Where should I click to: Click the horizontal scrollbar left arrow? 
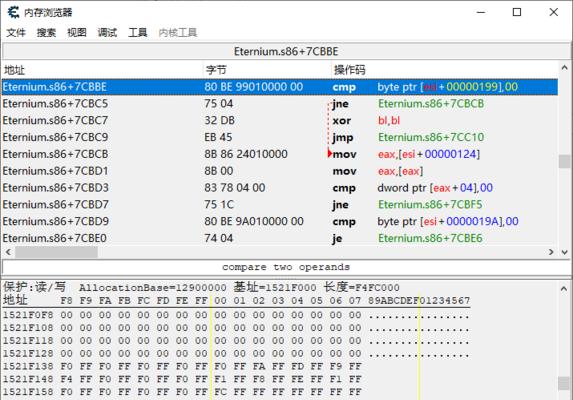(8, 252)
